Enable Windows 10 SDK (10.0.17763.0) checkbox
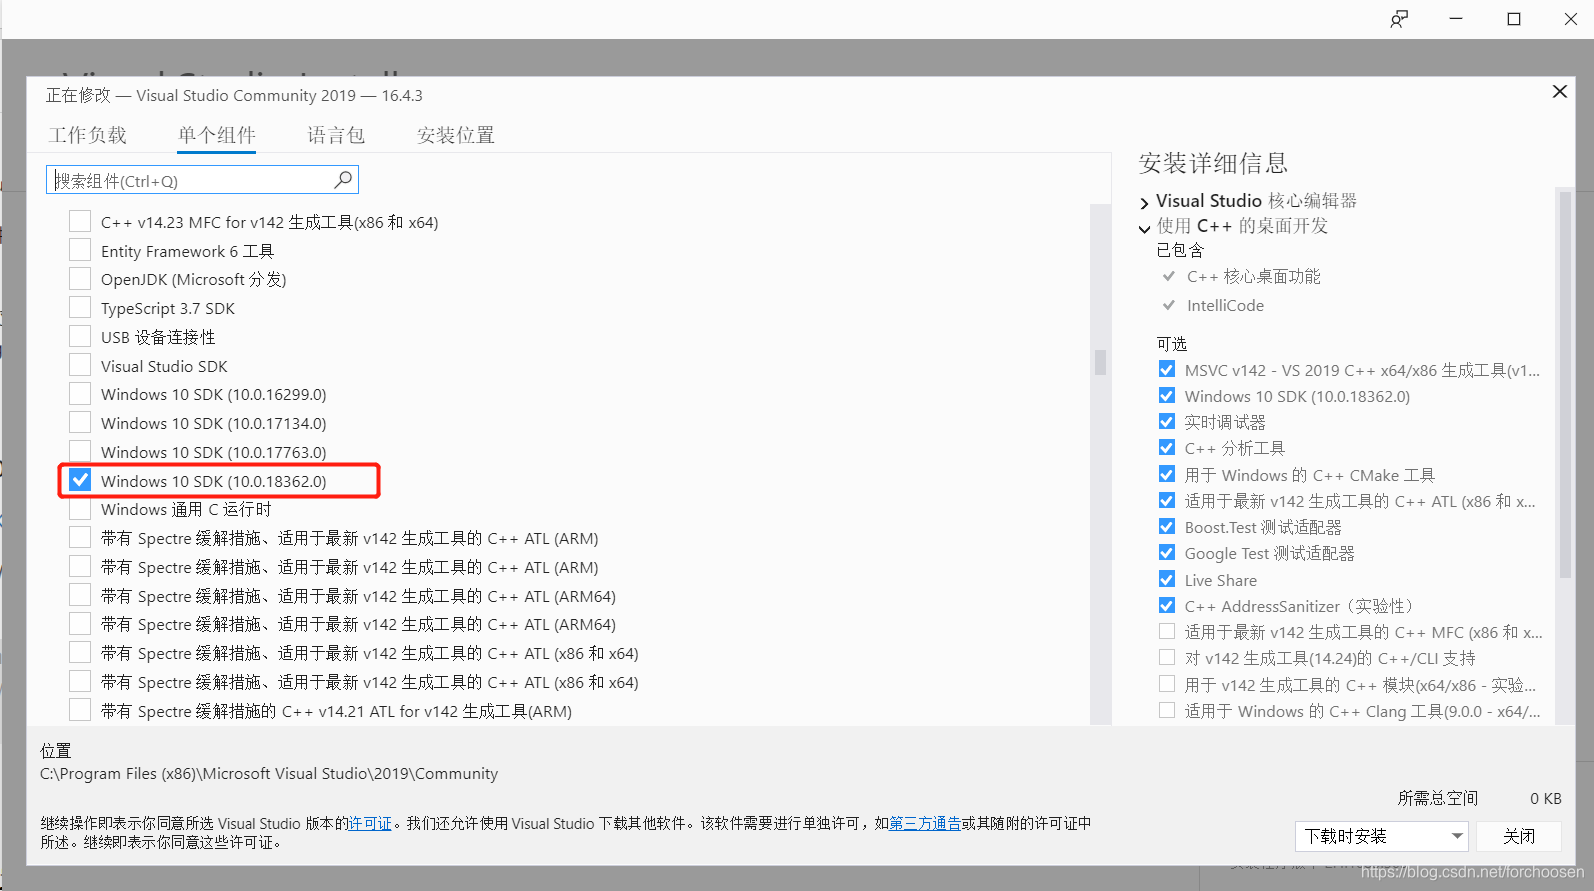Image resolution: width=1594 pixels, height=891 pixels. click(x=80, y=451)
